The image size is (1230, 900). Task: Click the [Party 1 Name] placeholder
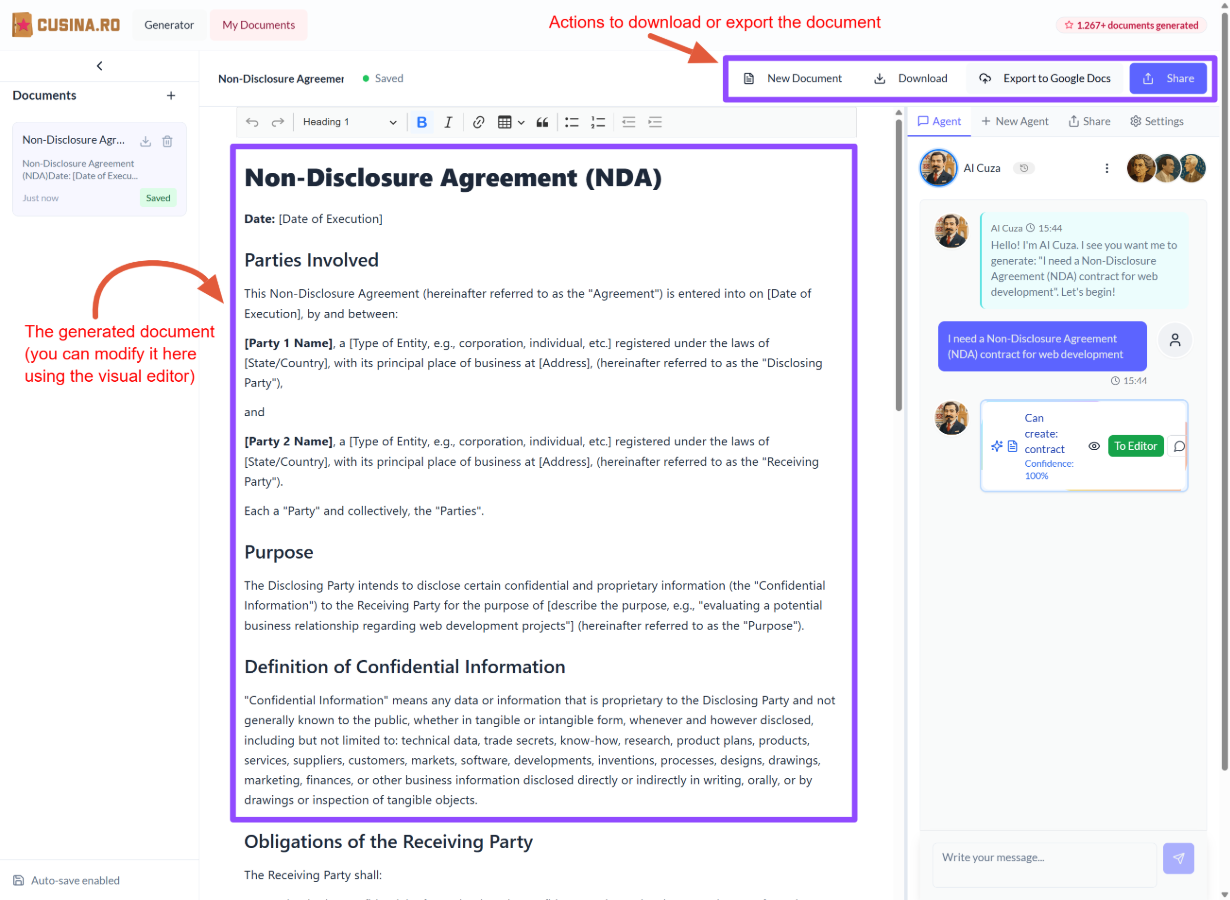click(x=288, y=343)
